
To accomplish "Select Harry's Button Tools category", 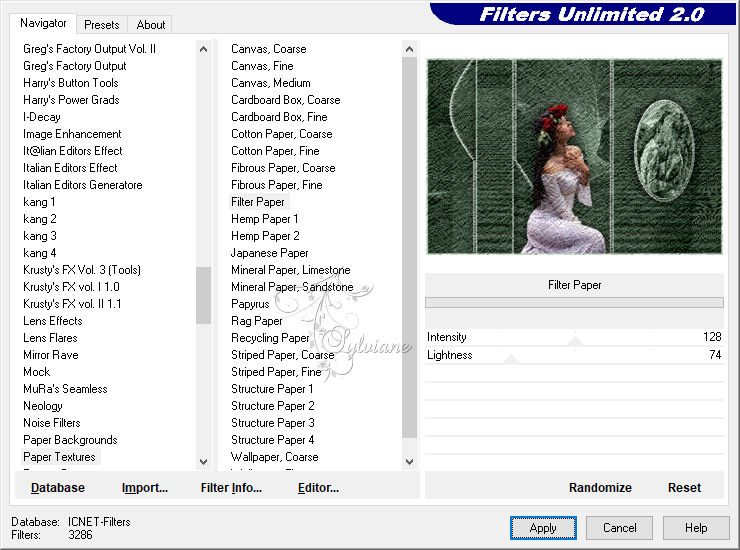I will (x=70, y=83).
